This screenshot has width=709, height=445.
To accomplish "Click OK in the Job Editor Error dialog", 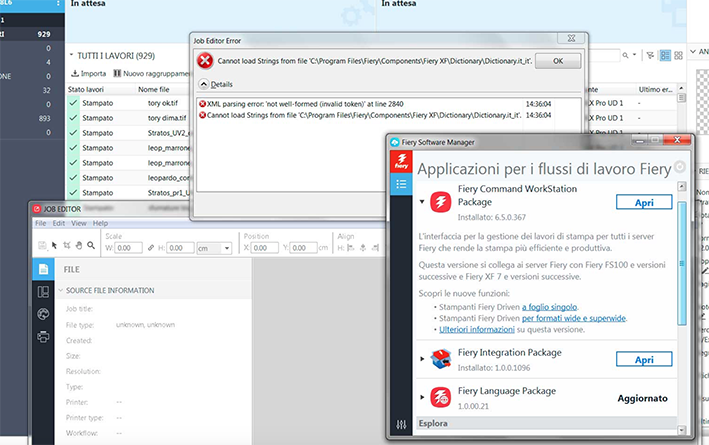I will [558, 61].
